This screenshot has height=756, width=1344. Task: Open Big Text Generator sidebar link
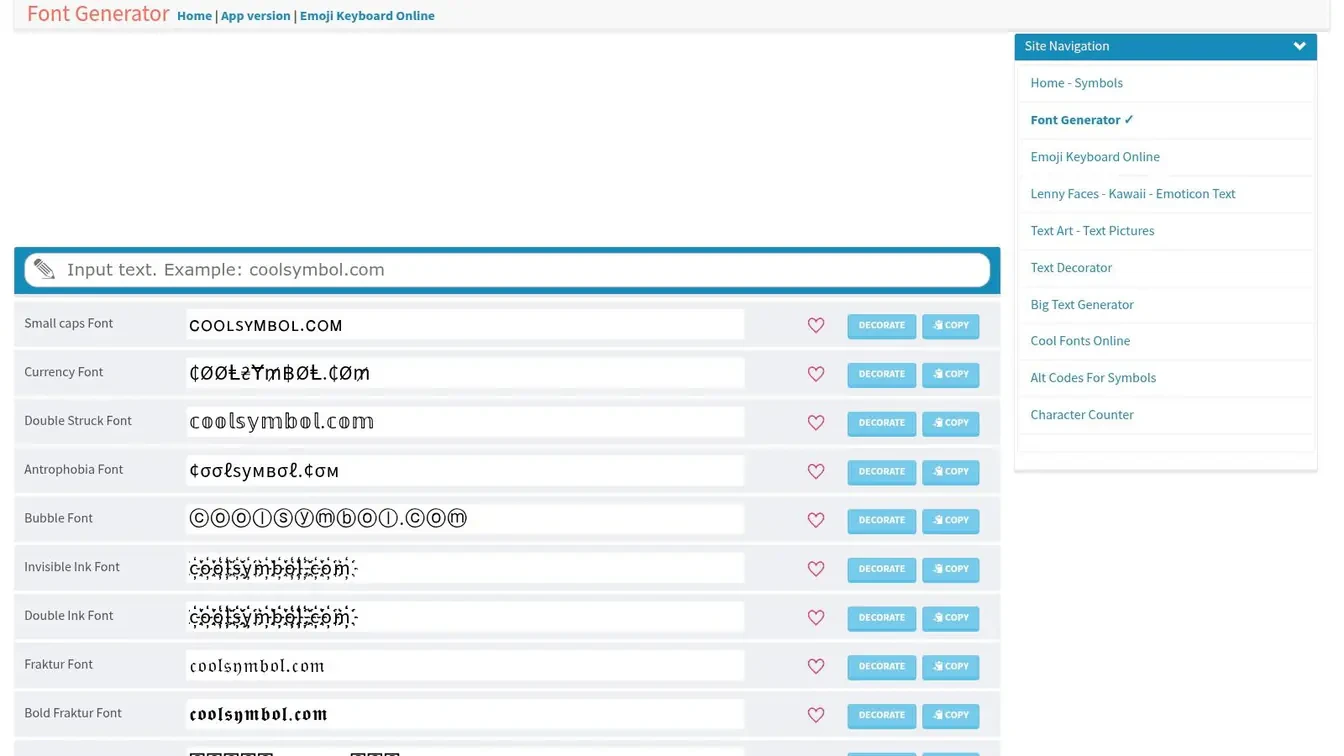pyautogui.click(x=1082, y=304)
